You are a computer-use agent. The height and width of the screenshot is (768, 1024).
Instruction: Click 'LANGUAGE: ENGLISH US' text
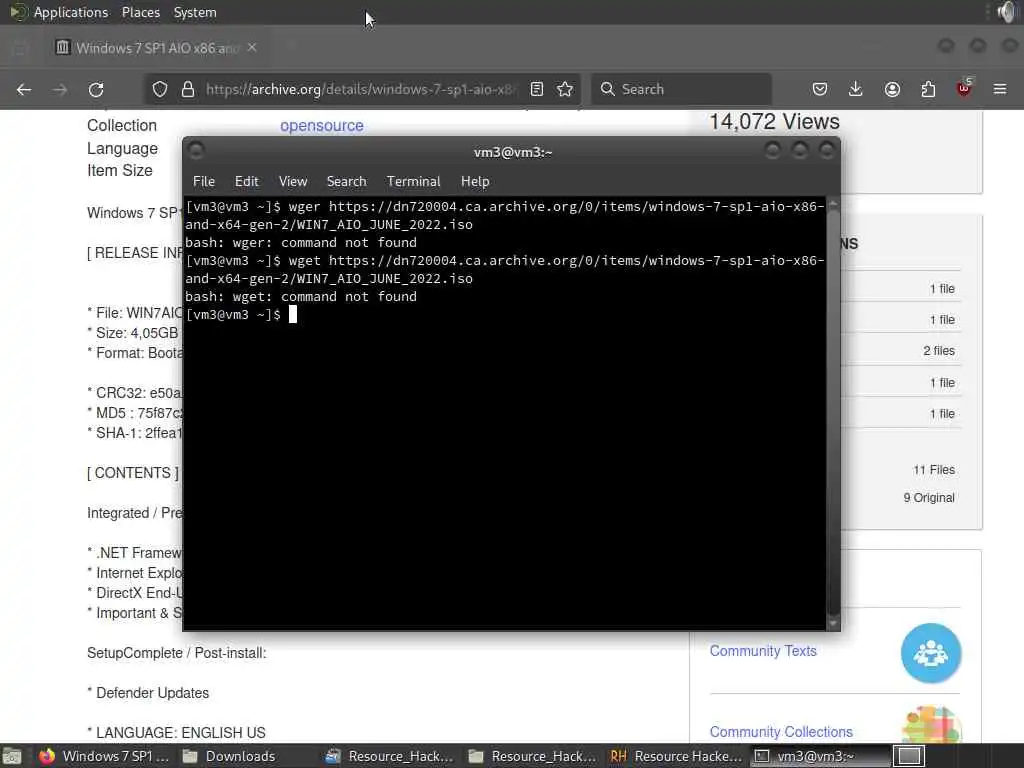pos(181,733)
